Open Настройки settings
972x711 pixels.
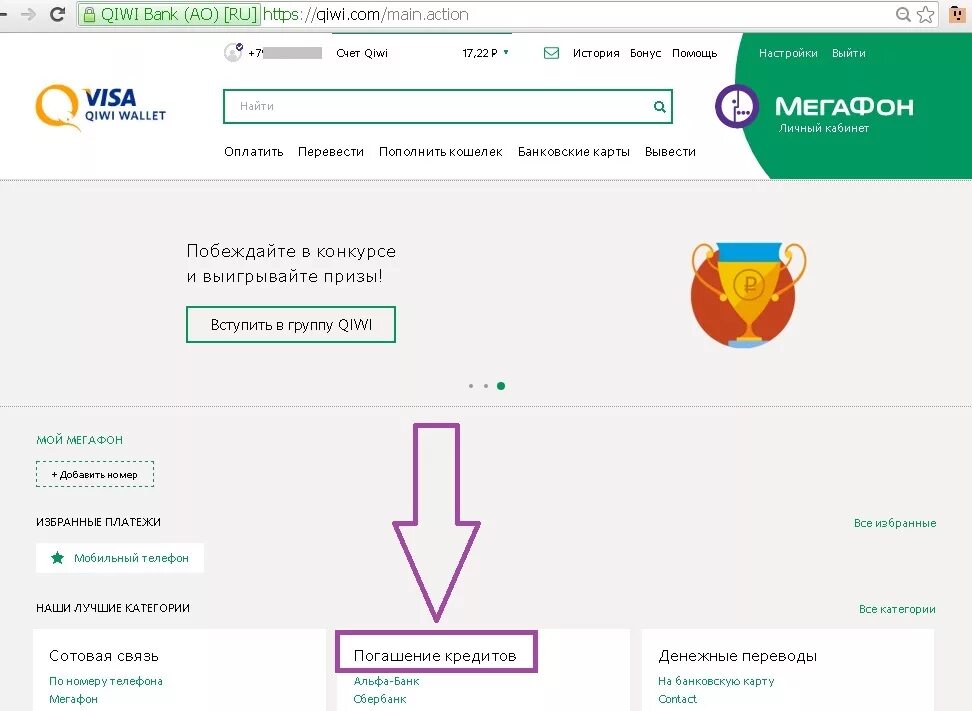click(788, 53)
